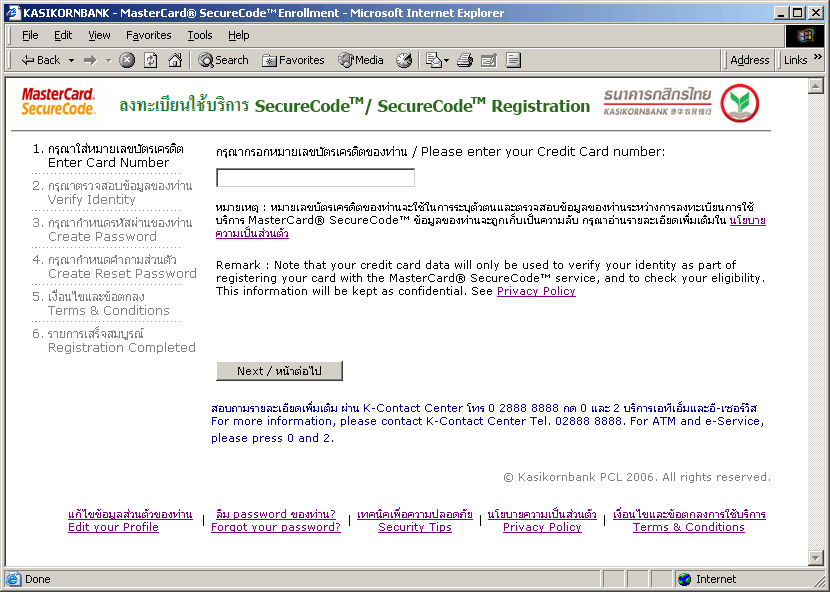Open the Help menu
Viewport: 830px width, 592px height.
(239, 35)
